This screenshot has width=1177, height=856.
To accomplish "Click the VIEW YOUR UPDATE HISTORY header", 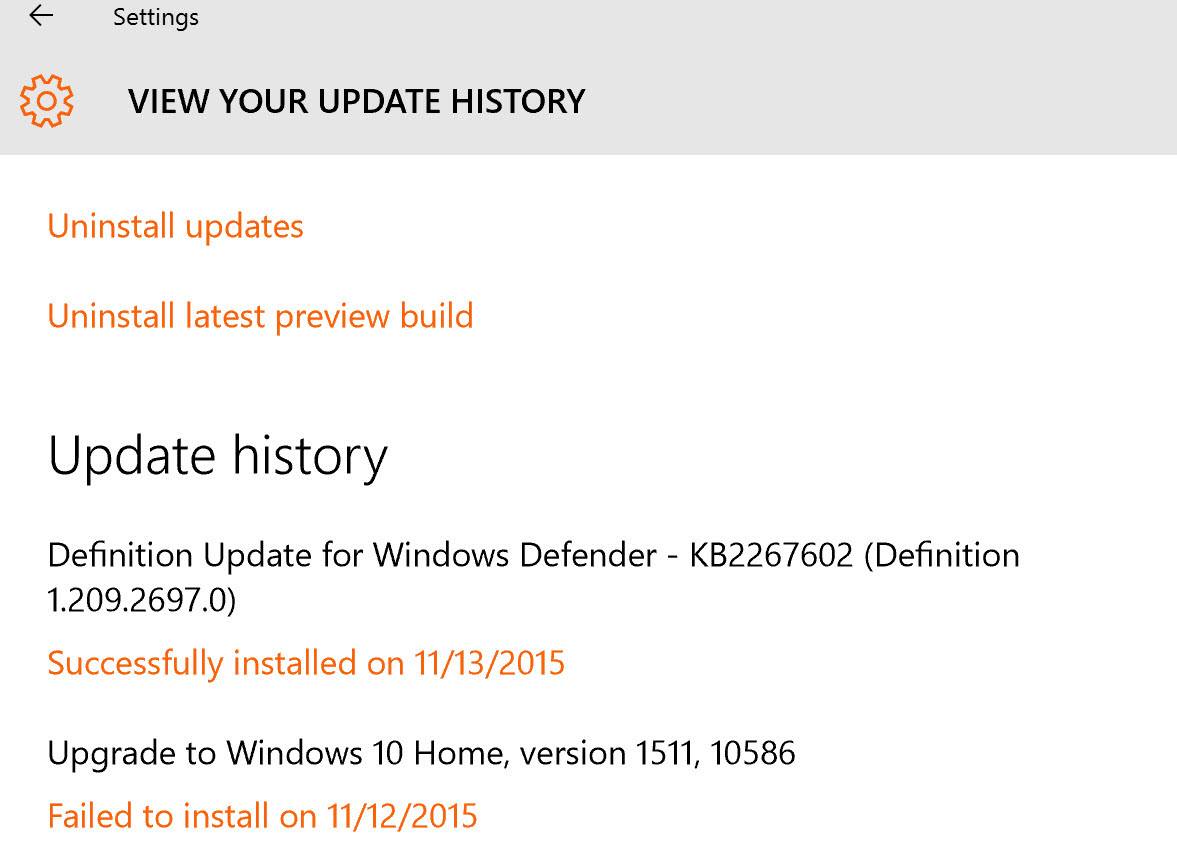I will click(356, 101).
